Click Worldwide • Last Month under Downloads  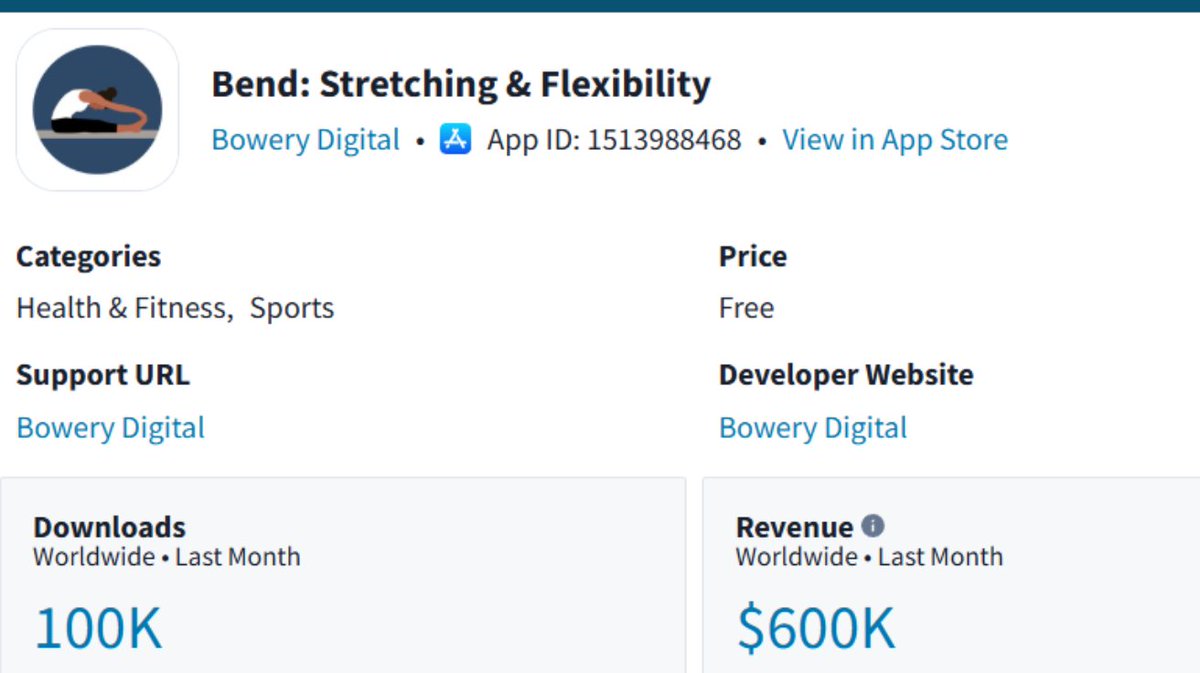pos(166,557)
